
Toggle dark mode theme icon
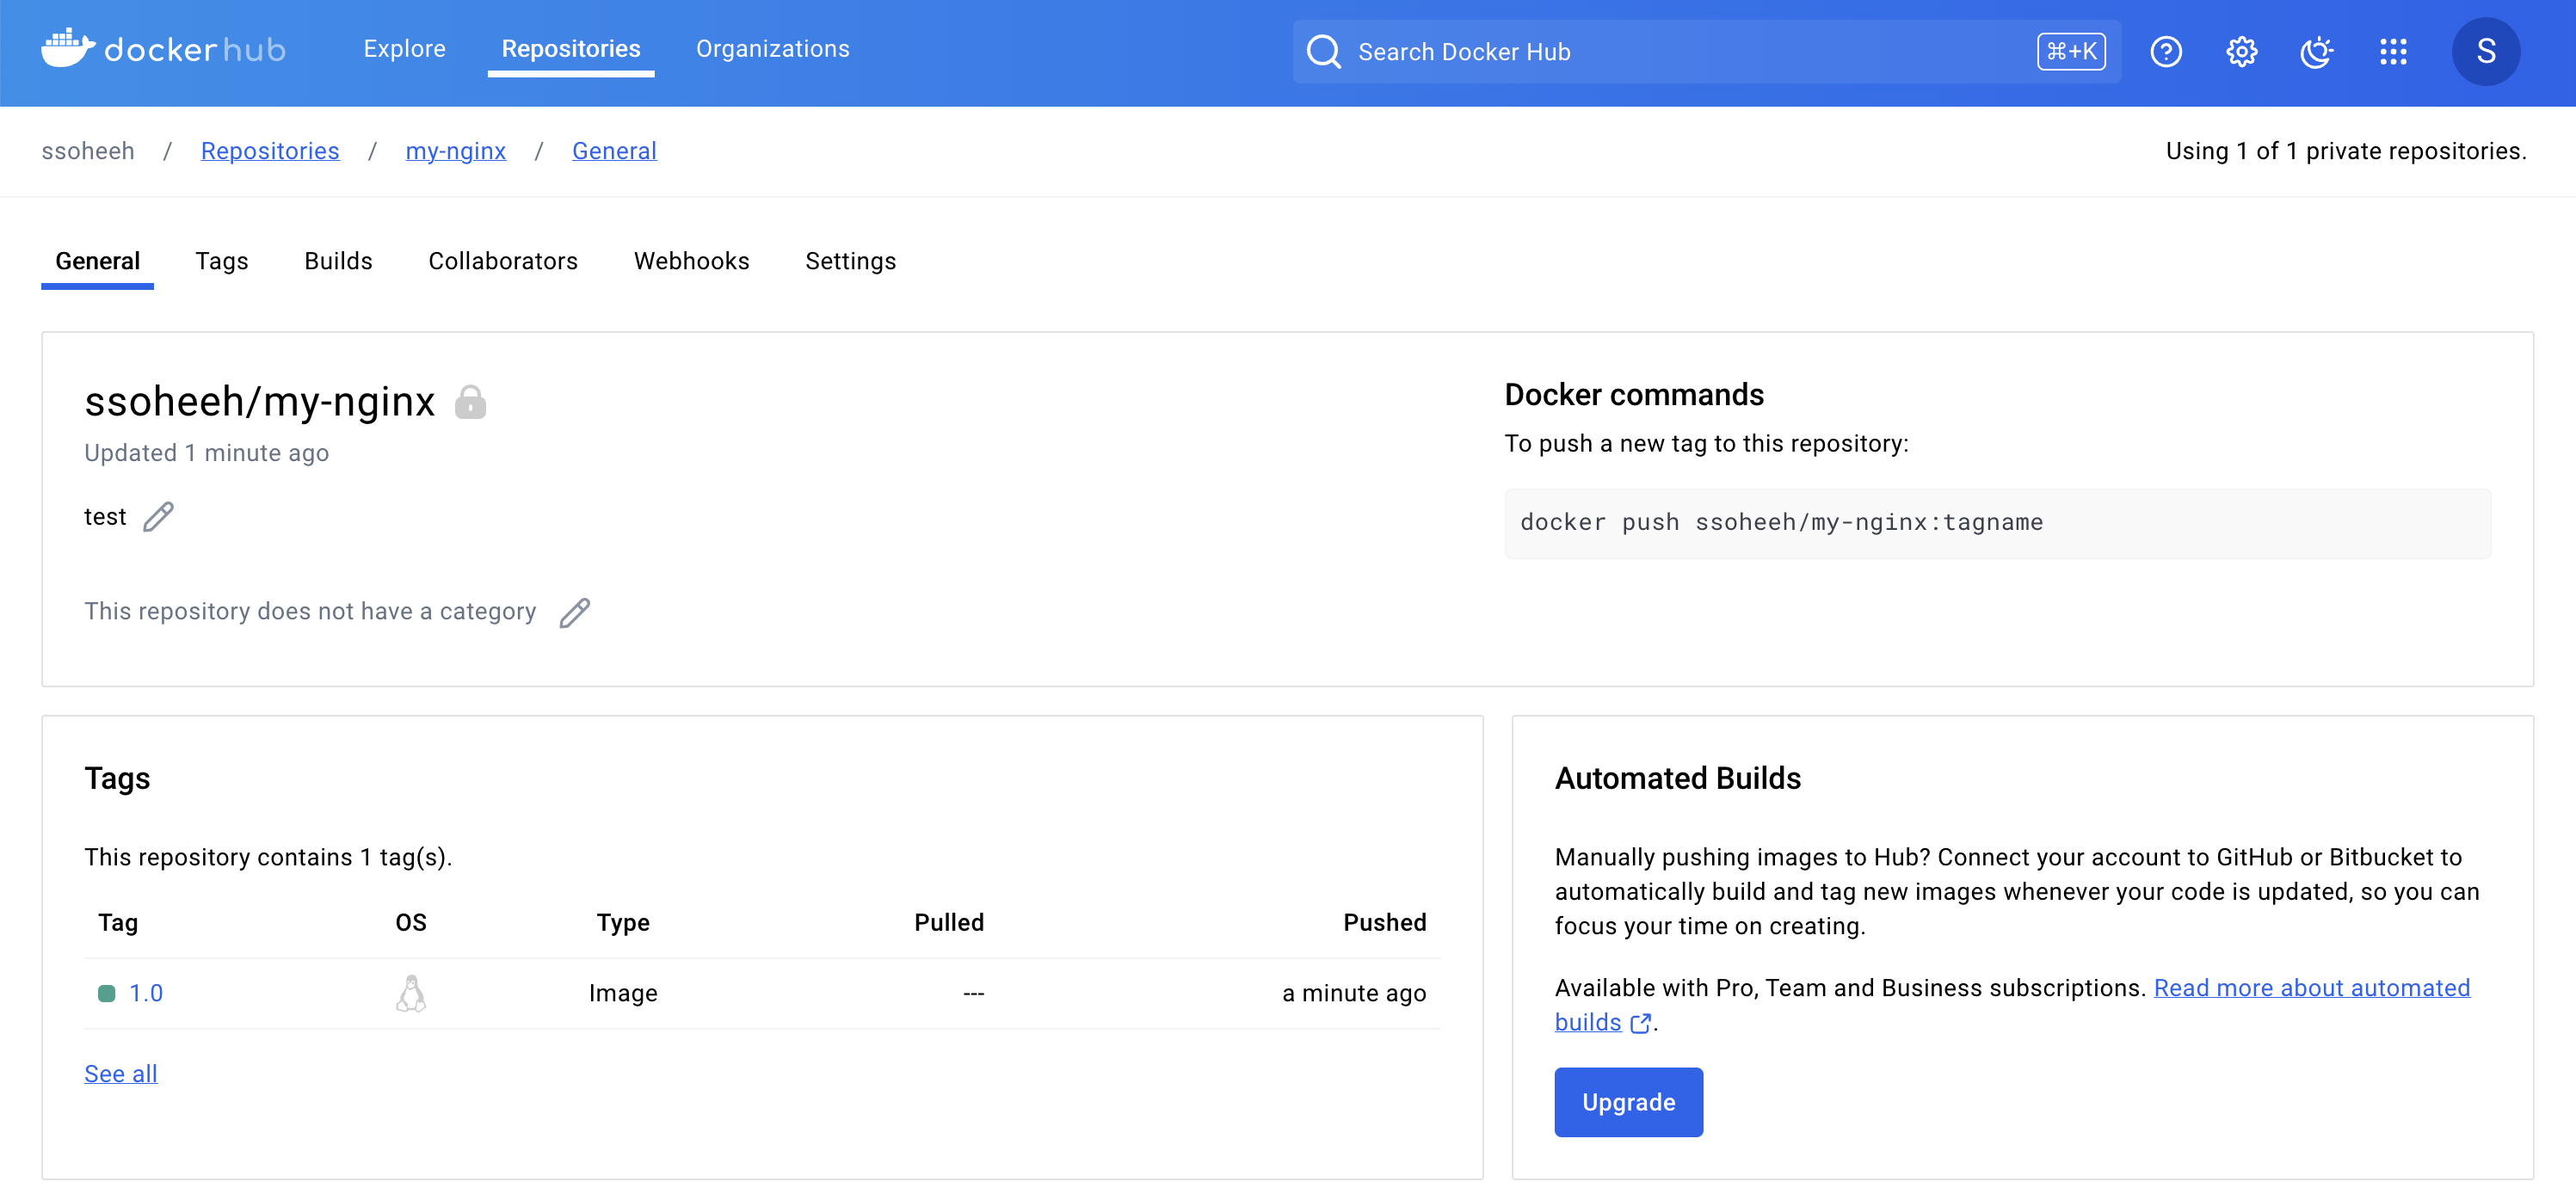click(x=2316, y=51)
